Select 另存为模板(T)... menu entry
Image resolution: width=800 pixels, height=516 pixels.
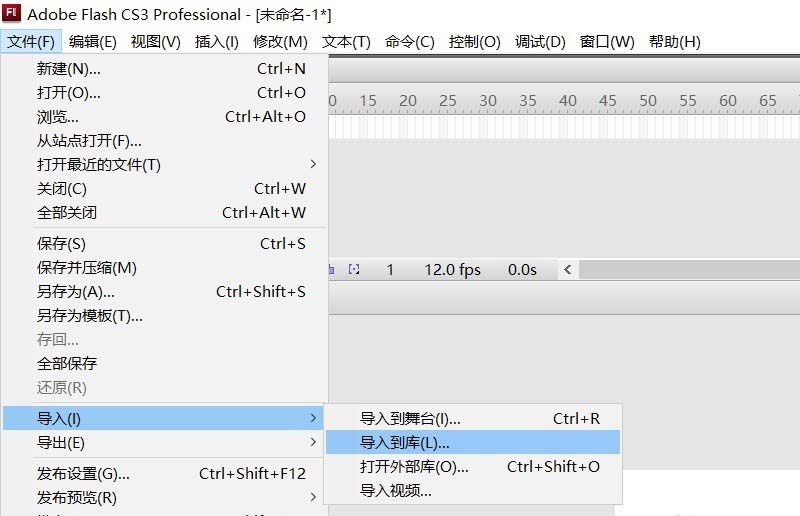pos(164,315)
